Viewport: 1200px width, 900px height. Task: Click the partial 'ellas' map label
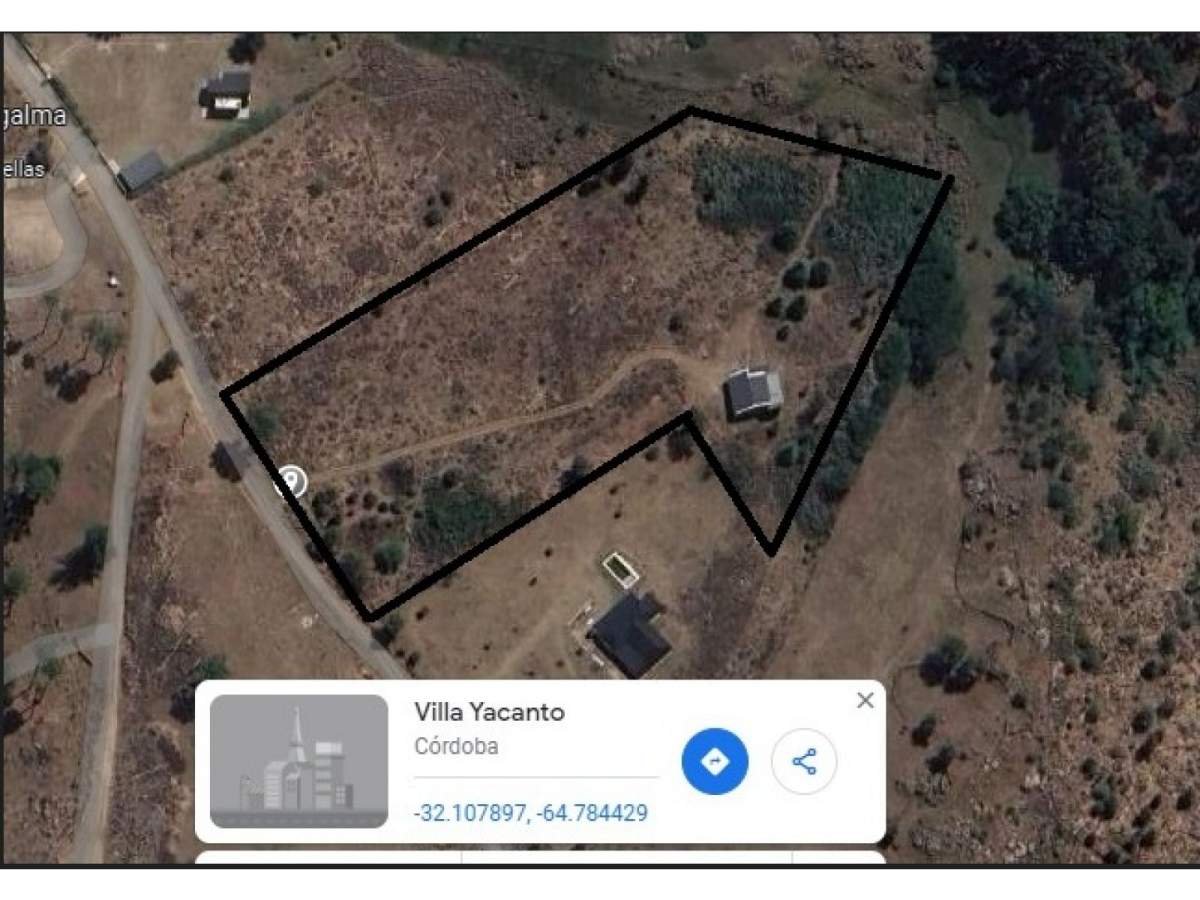24,169
